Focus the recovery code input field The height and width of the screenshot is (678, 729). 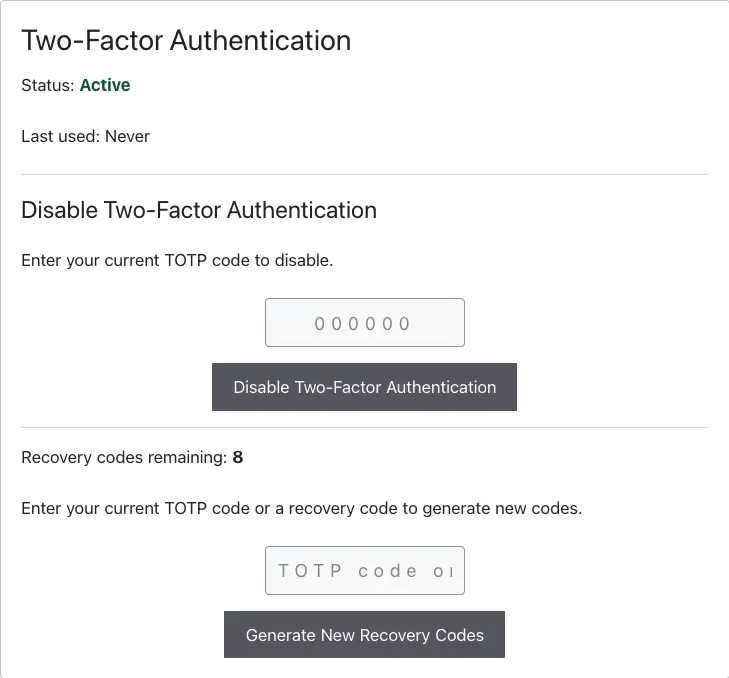[364, 571]
